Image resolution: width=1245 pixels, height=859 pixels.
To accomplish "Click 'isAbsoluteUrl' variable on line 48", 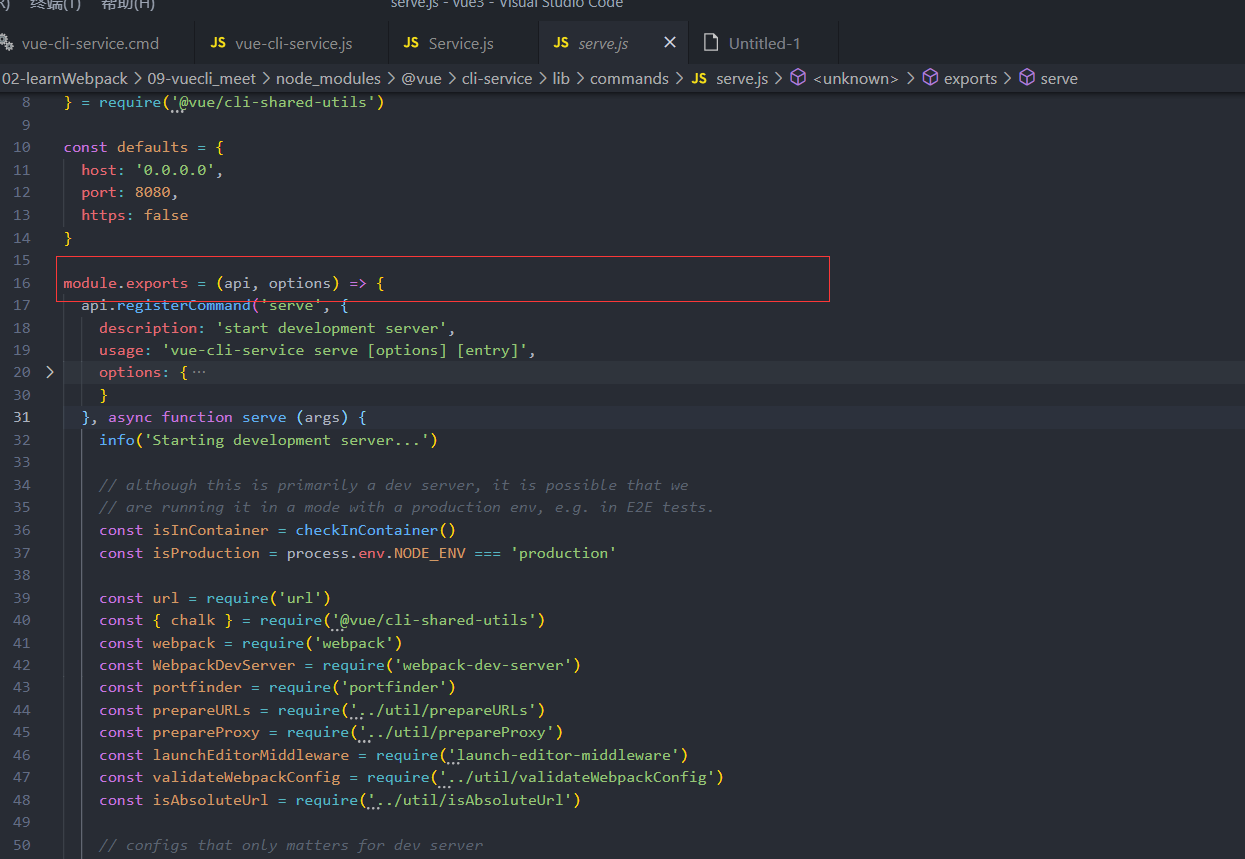I will pyautogui.click(x=211, y=800).
